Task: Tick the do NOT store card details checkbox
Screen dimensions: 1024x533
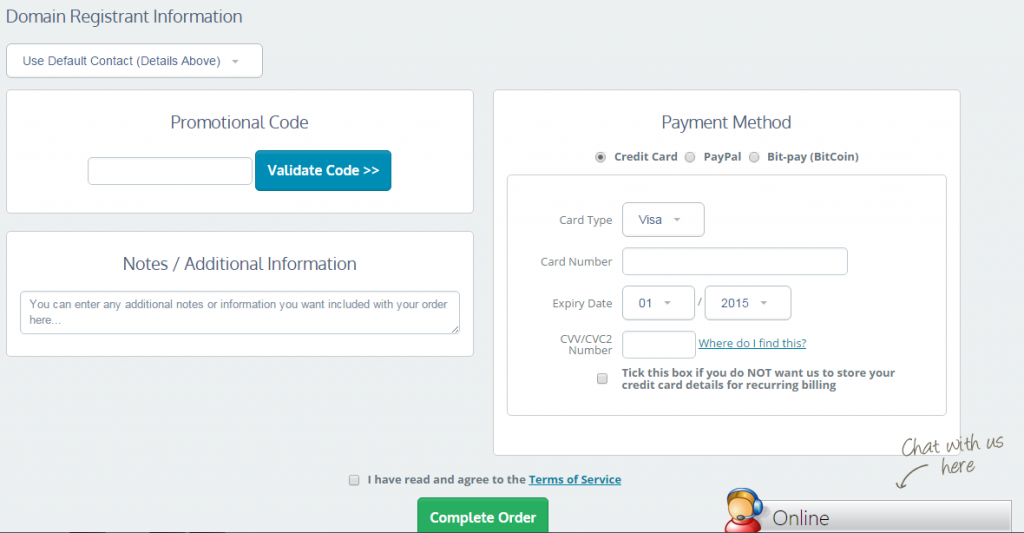Action: [x=602, y=379]
